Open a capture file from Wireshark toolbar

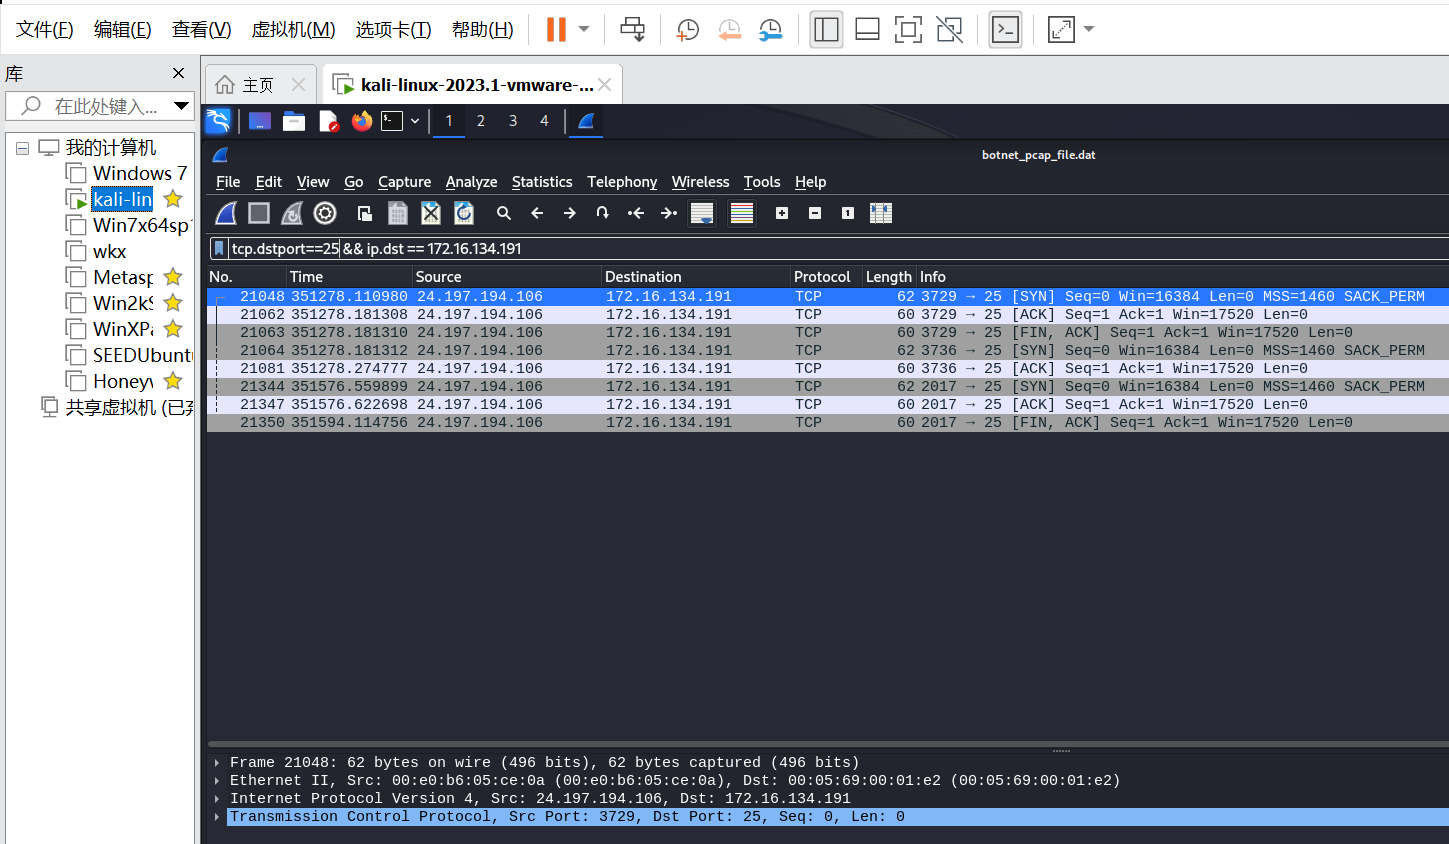click(365, 213)
